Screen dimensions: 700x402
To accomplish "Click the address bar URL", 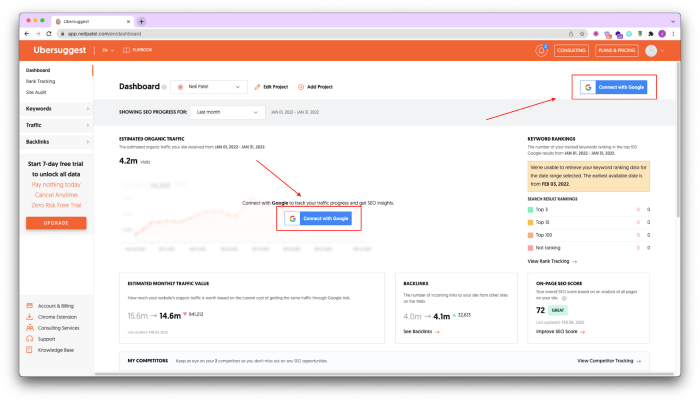I will point(104,34).
